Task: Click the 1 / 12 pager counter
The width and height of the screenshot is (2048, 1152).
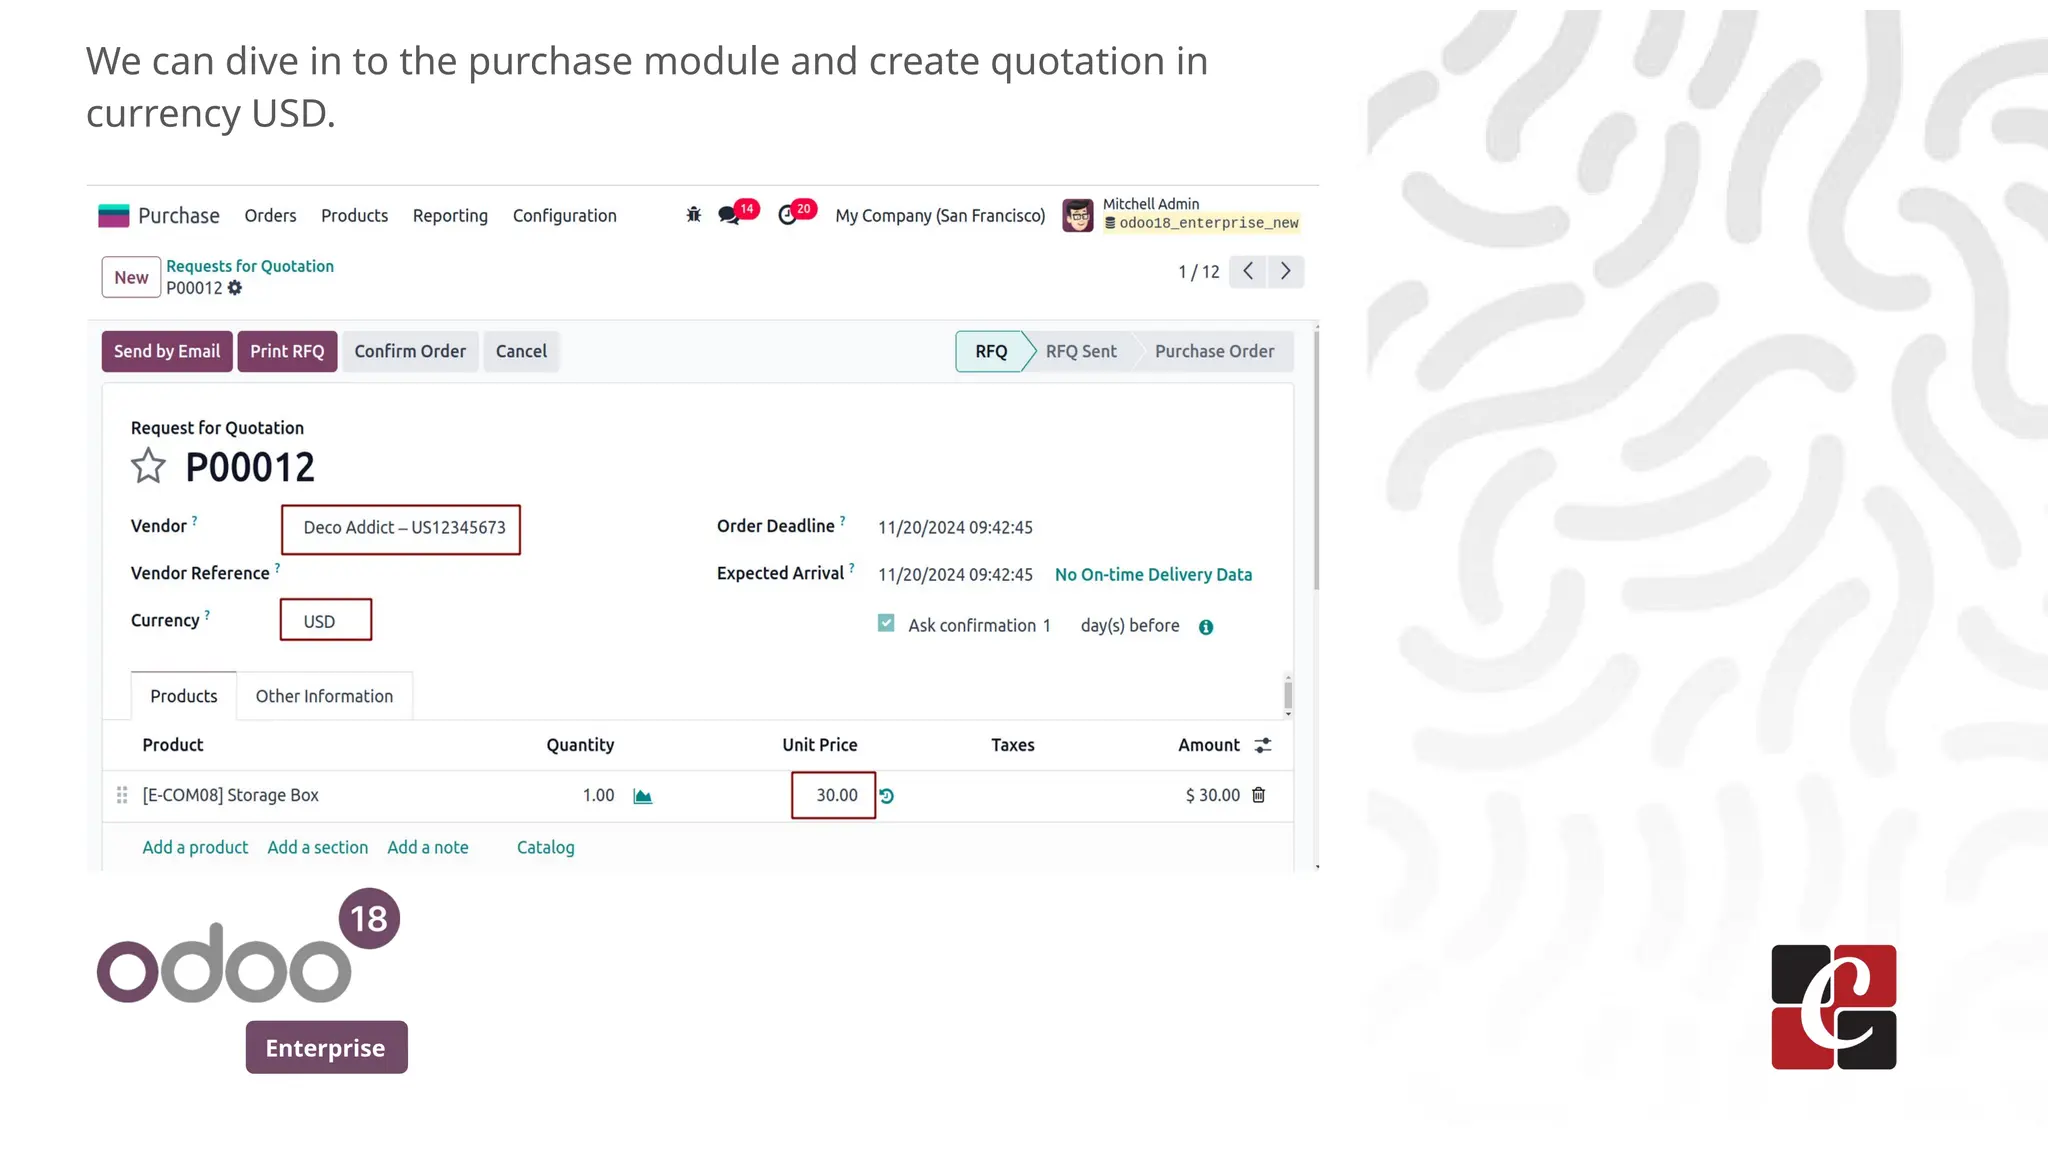Action: (1198, 272)
